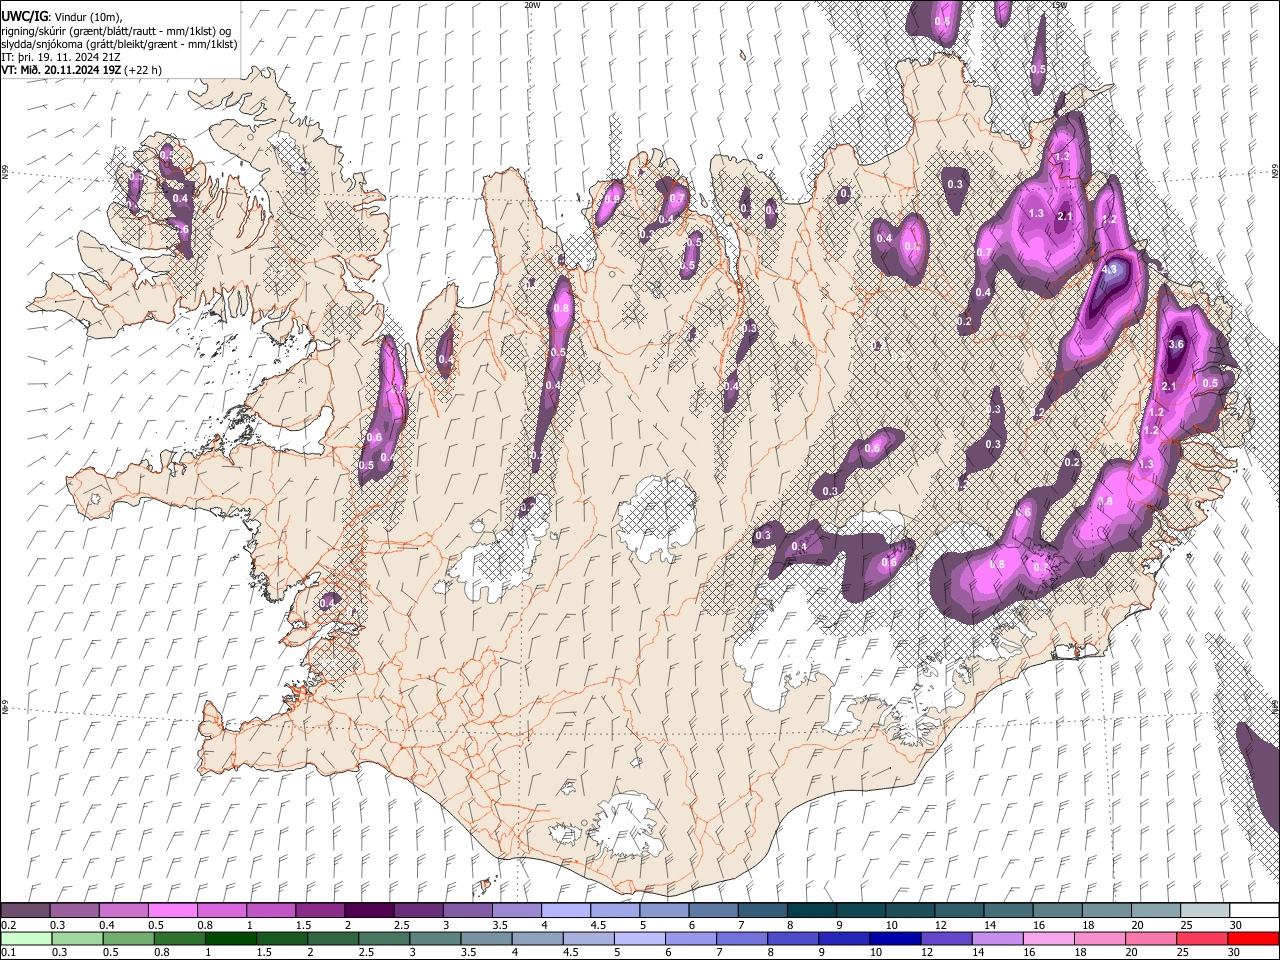Viewport: 1280px width, 960px height.
Task: Select the light grey snow swatch labeled 25
Action: [1205, 911]
